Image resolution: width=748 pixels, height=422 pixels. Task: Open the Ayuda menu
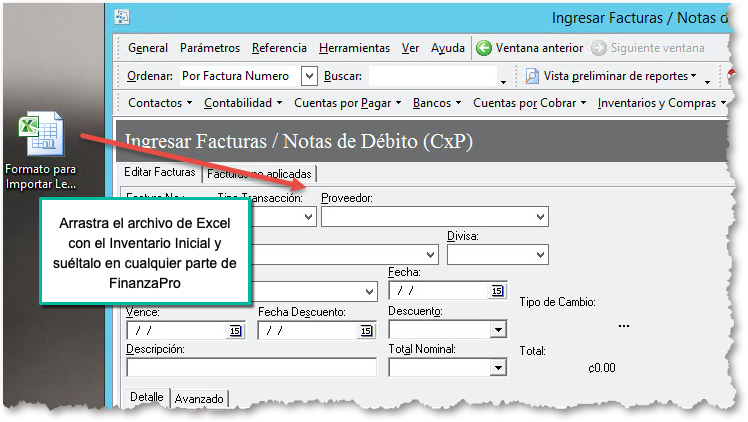coord(448,48)
